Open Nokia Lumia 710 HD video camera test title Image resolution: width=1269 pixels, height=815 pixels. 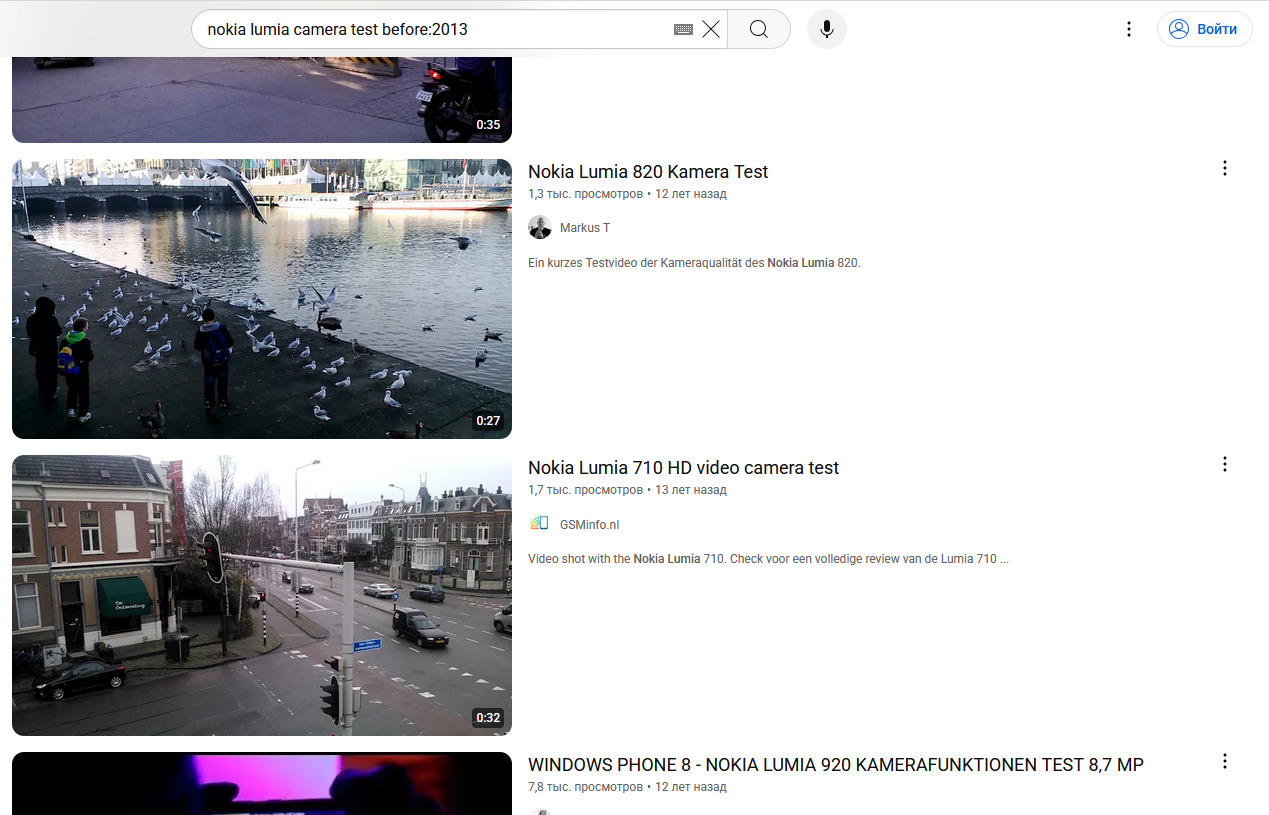pos(683,468)
